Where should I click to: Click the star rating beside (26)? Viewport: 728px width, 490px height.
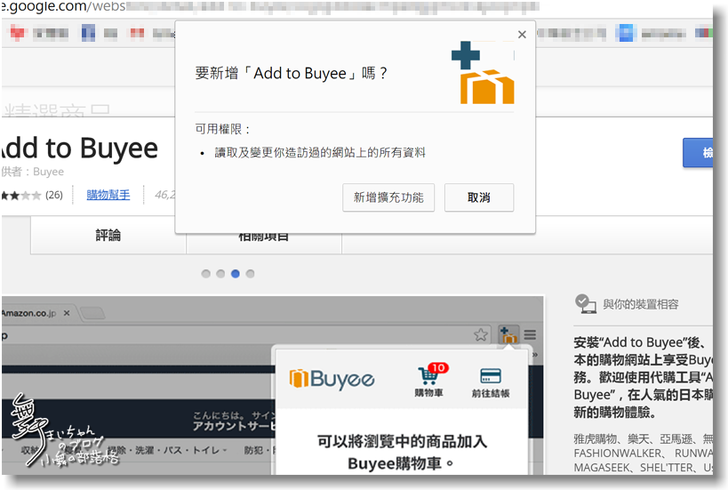pos(18,195)
